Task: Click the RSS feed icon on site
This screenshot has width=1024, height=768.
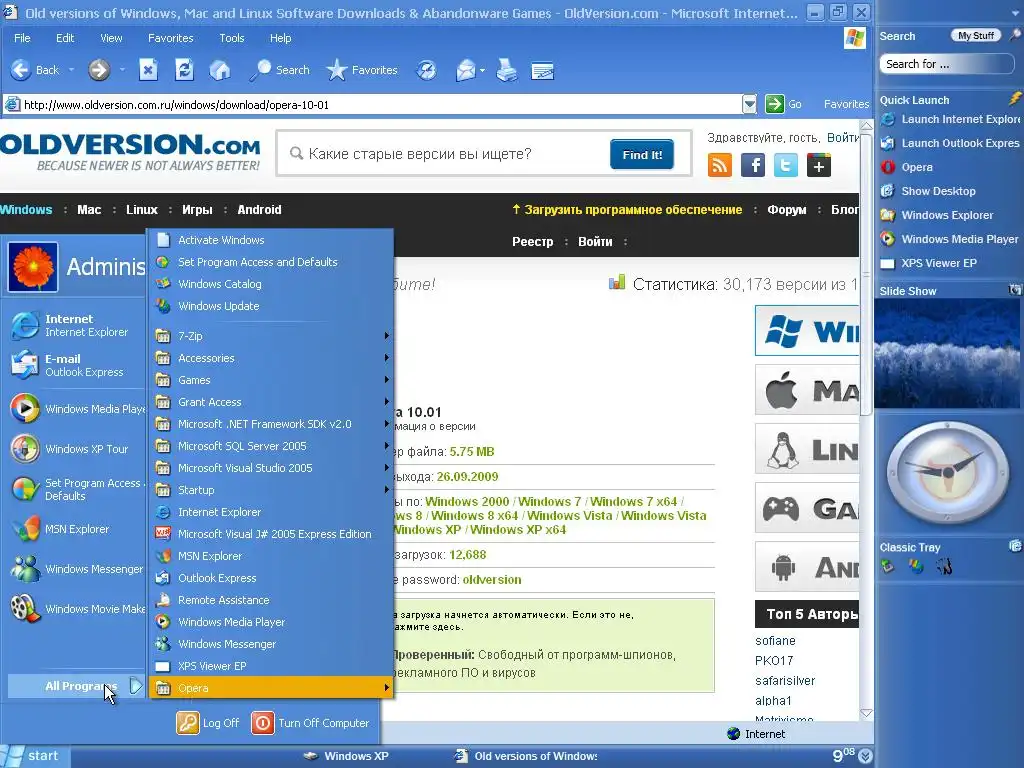Action: pos(720,165)
